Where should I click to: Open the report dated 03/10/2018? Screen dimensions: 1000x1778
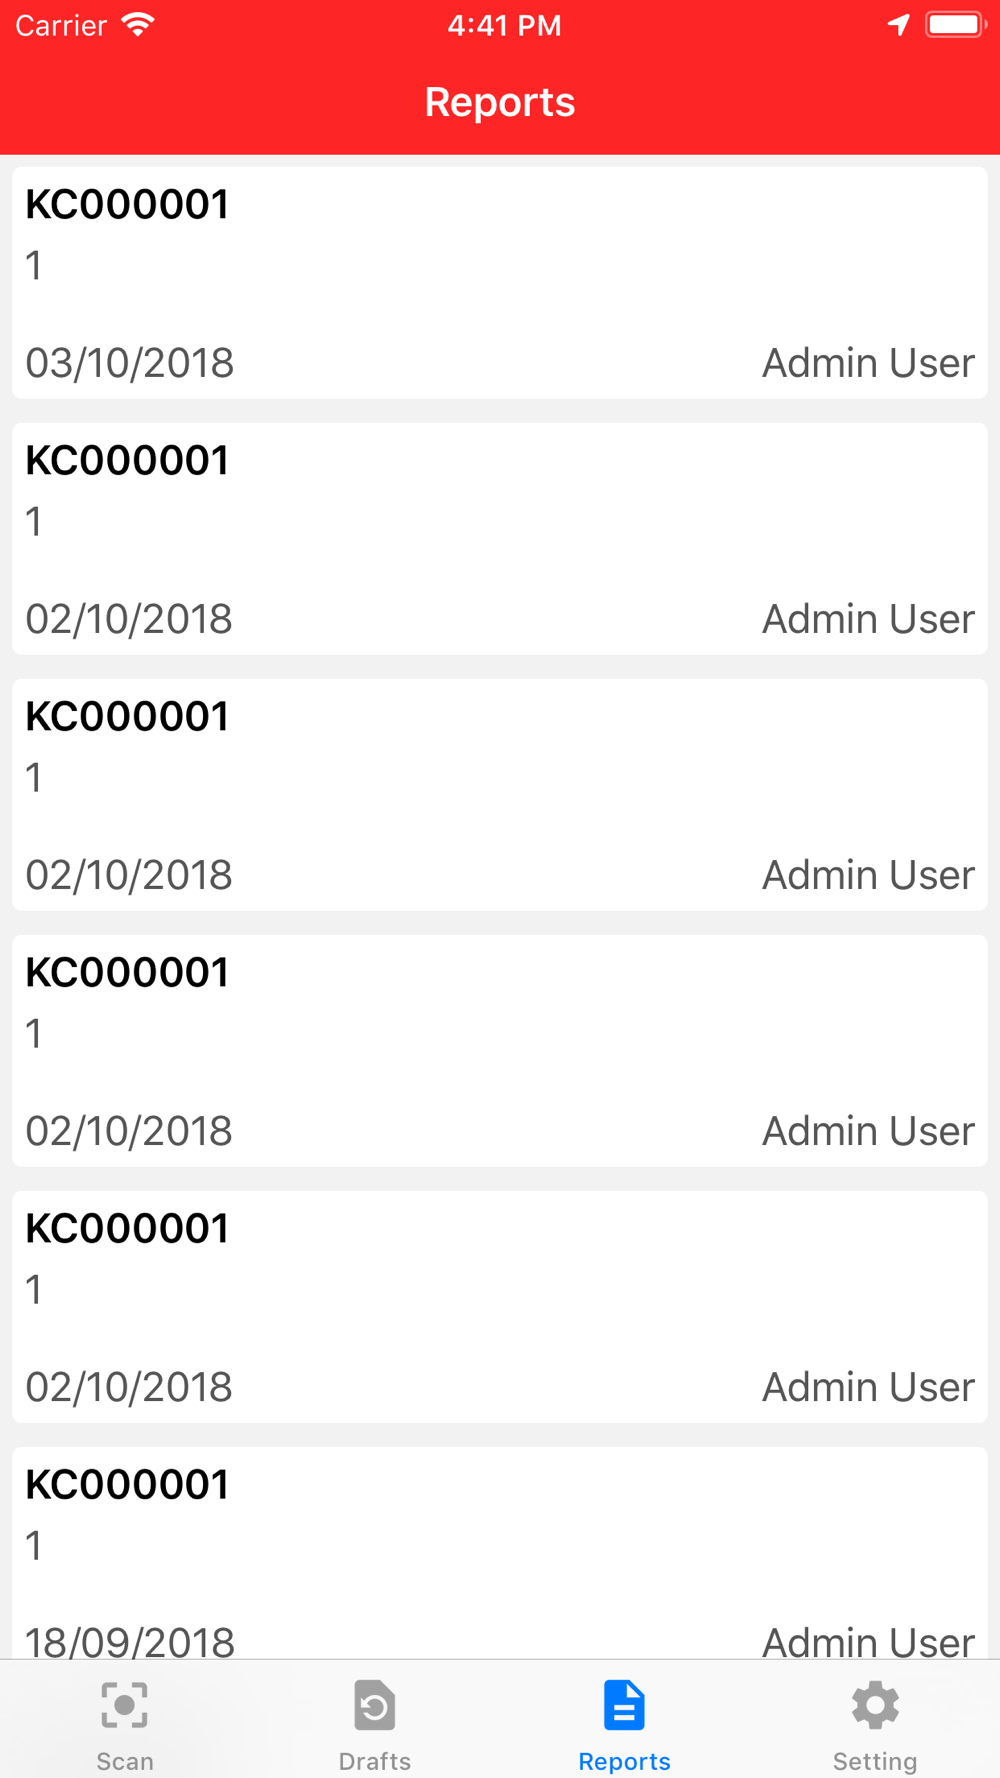click(x=500, y=283)
